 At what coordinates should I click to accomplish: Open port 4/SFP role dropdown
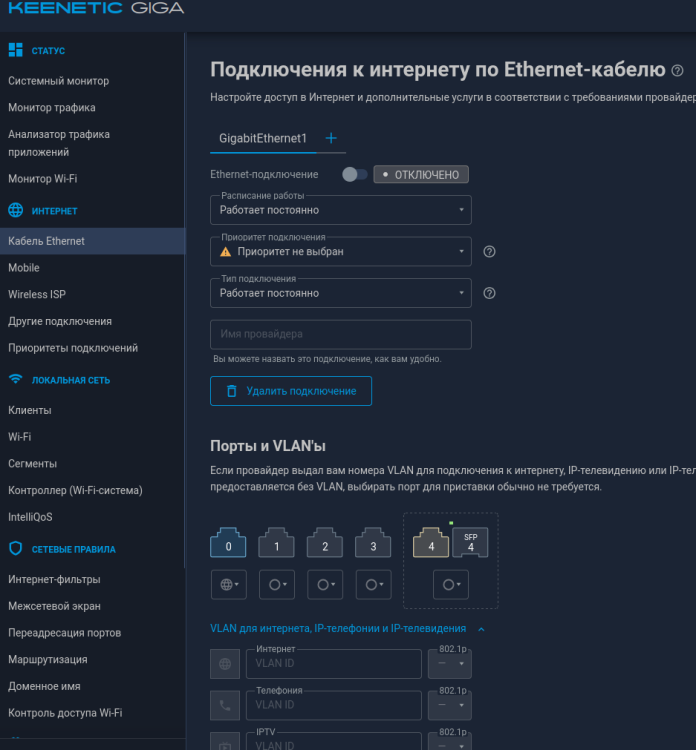pyautogui.click(x=451, y=585)
